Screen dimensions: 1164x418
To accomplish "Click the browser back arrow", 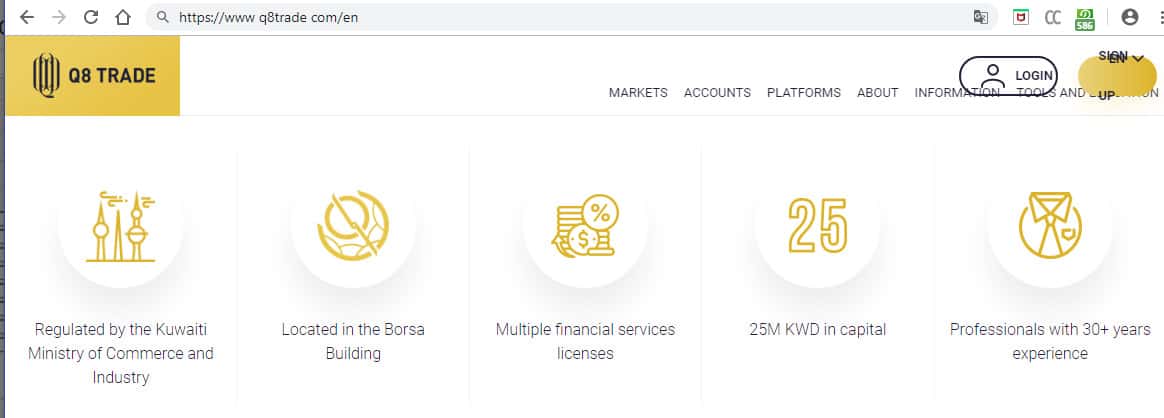I will pos(27,17).
